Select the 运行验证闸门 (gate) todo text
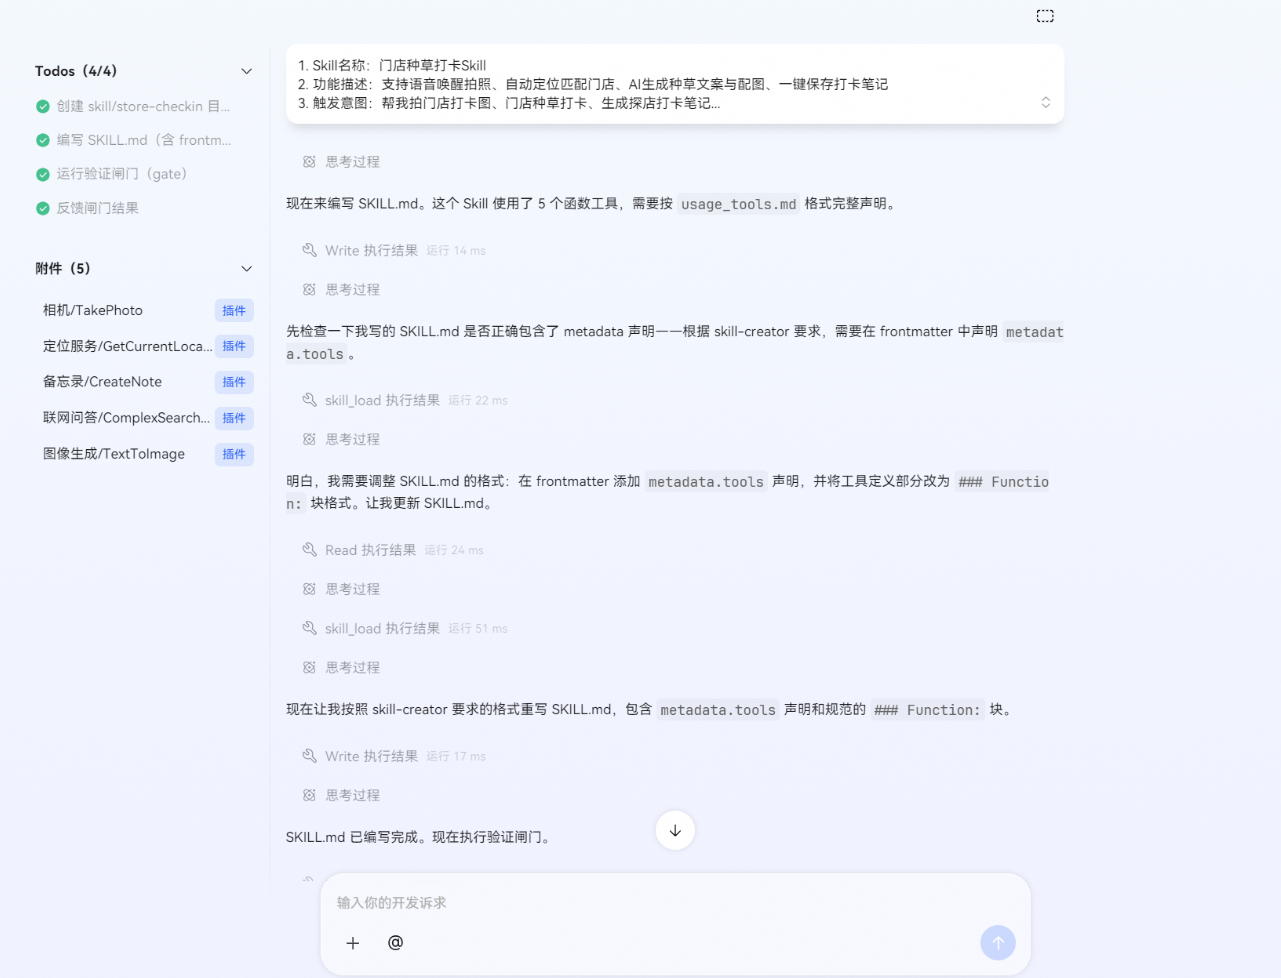Image resolution: width=1281 pixels, height=978 pixels. (122, 174)
